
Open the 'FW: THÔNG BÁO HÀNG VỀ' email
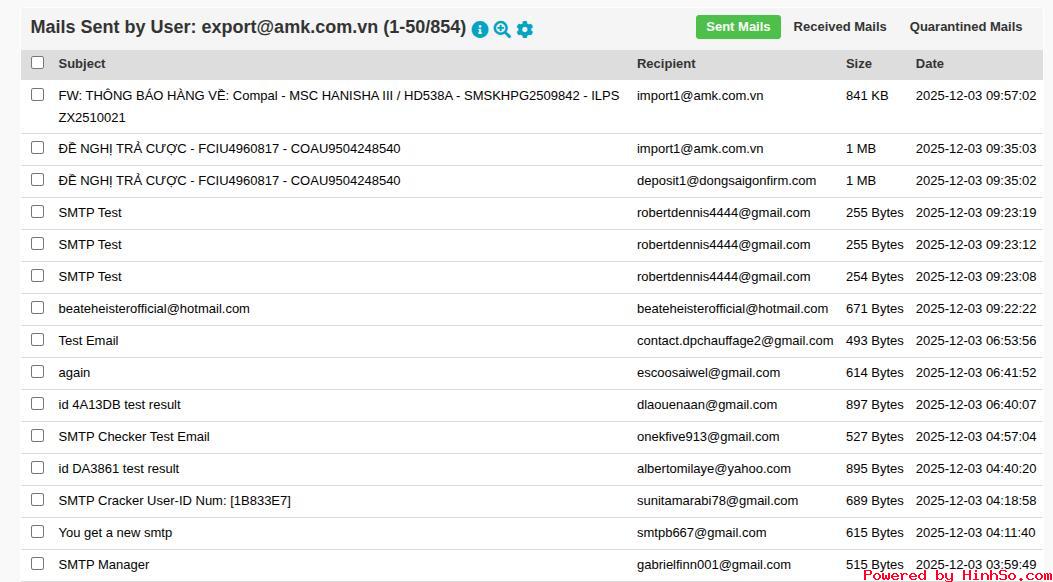coord(338,96)
